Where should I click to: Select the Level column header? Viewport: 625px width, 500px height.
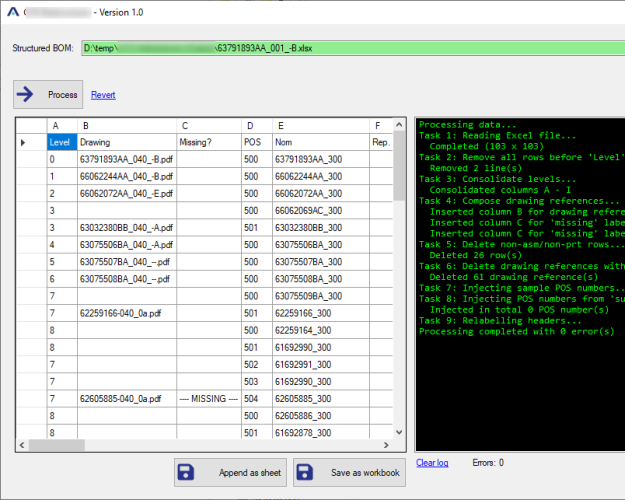[60, 142]
